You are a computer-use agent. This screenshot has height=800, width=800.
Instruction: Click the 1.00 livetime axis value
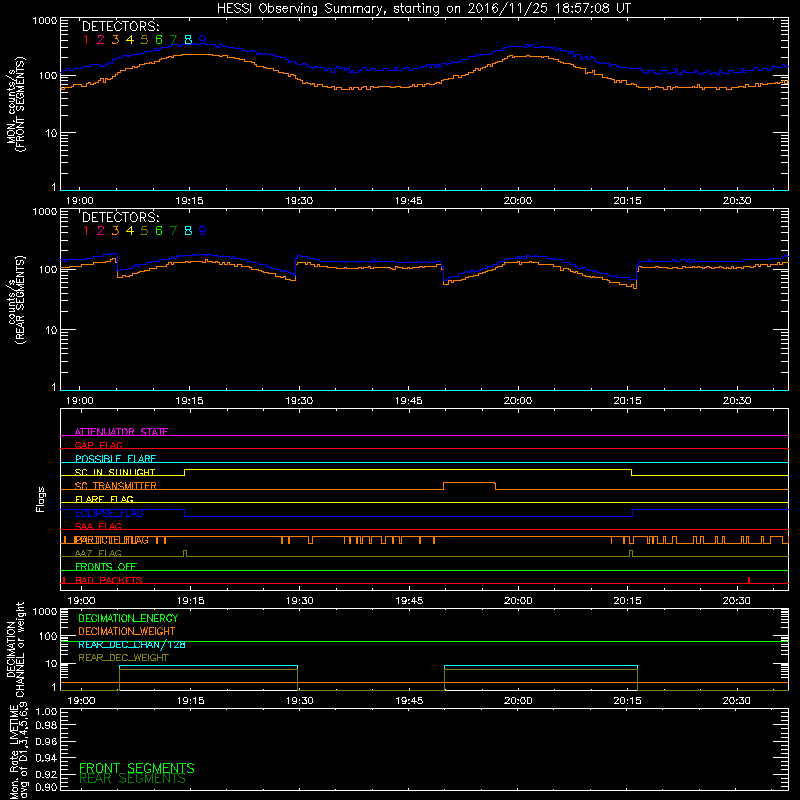[x=46, y=712]
